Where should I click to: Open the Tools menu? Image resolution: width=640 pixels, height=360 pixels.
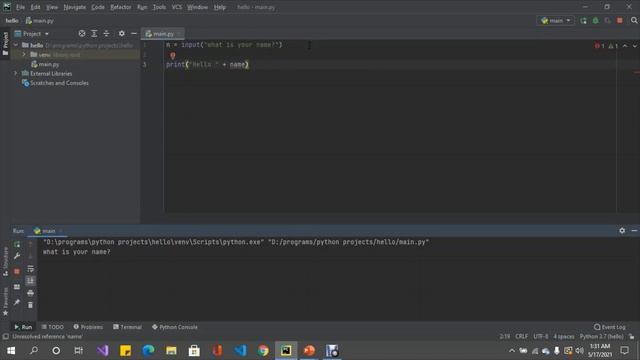click(159, 7)
